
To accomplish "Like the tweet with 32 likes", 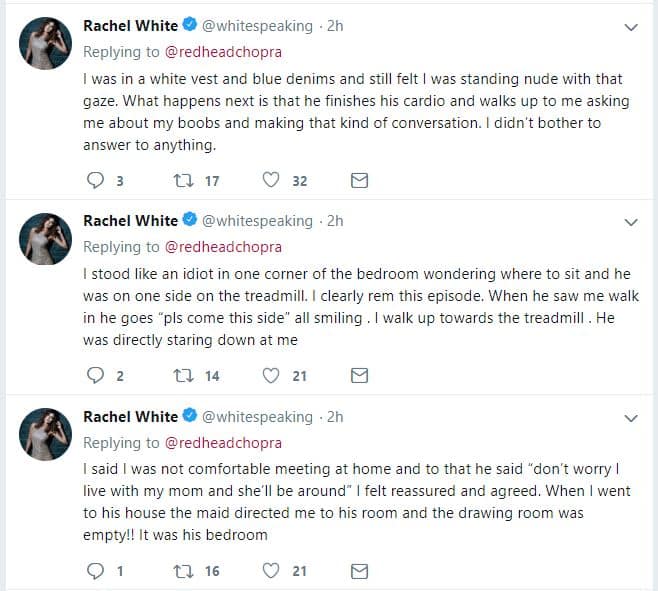I will [x=270, y=180].
